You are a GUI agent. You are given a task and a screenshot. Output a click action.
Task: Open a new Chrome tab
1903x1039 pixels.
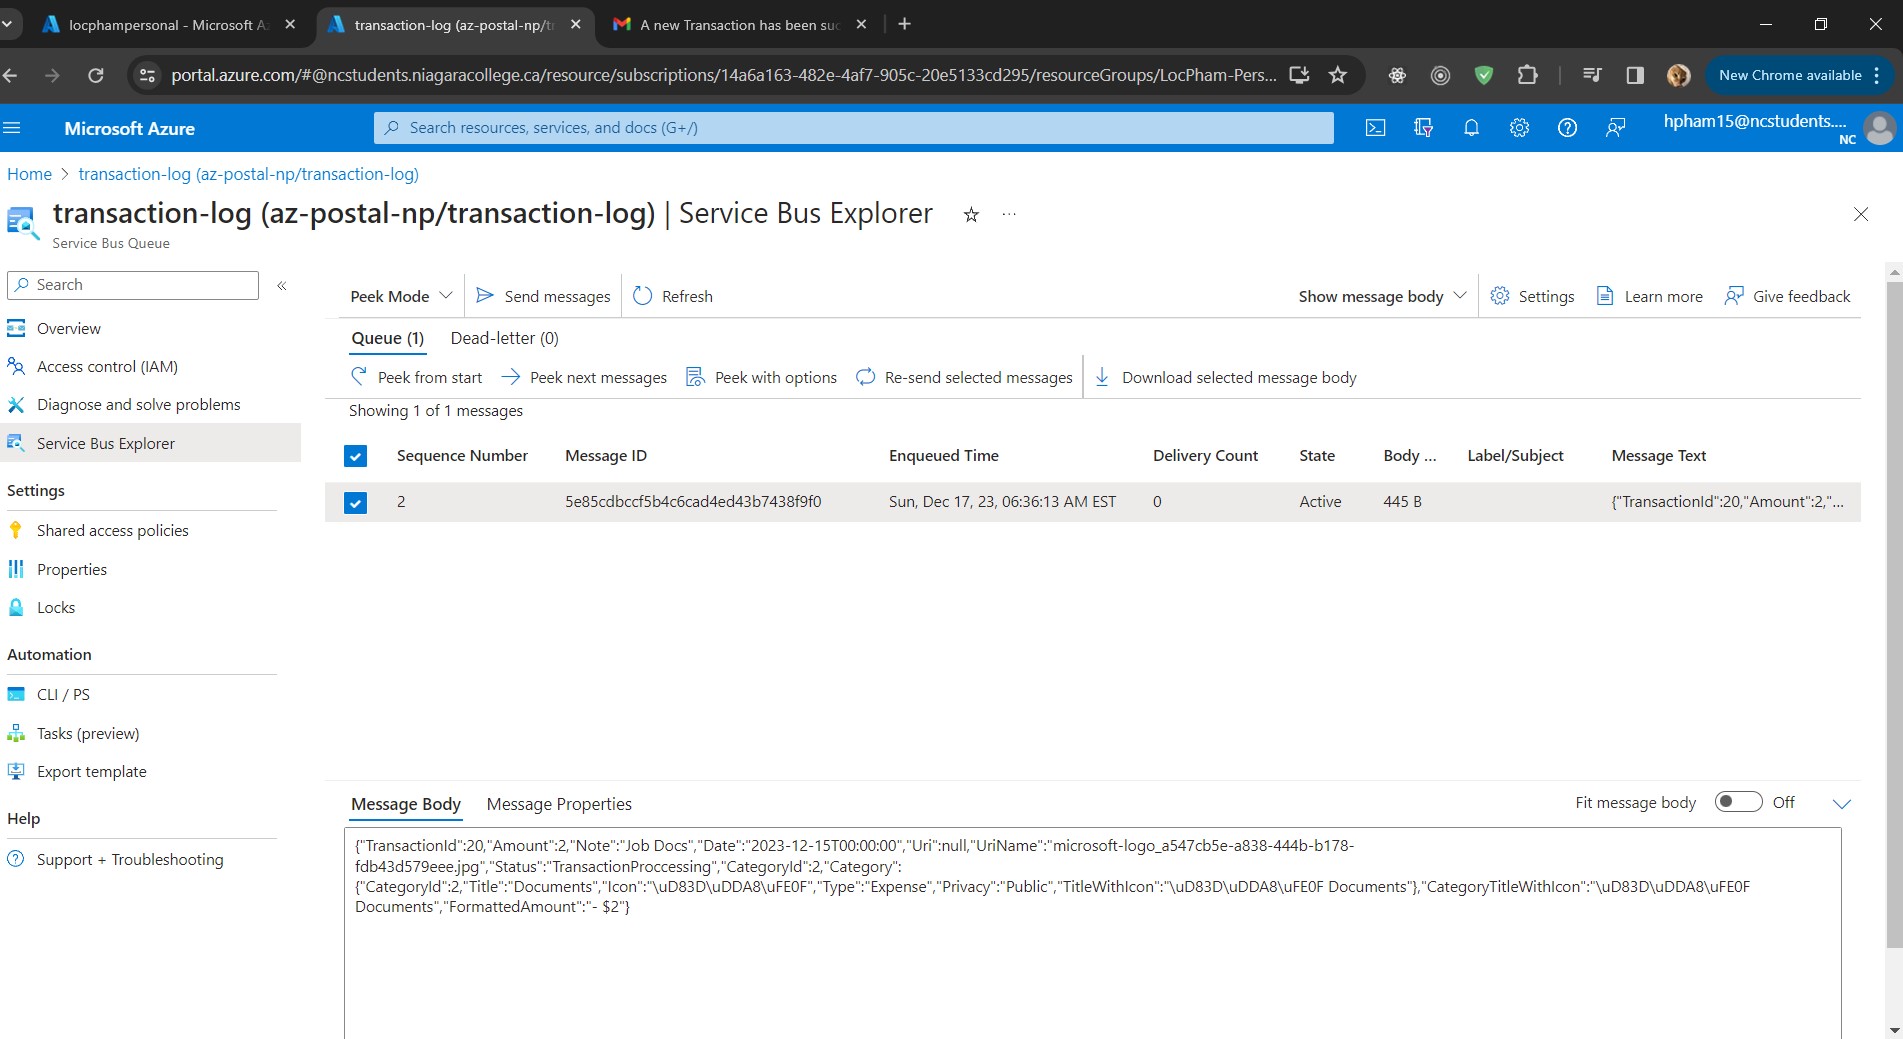(x=904, y=24)
